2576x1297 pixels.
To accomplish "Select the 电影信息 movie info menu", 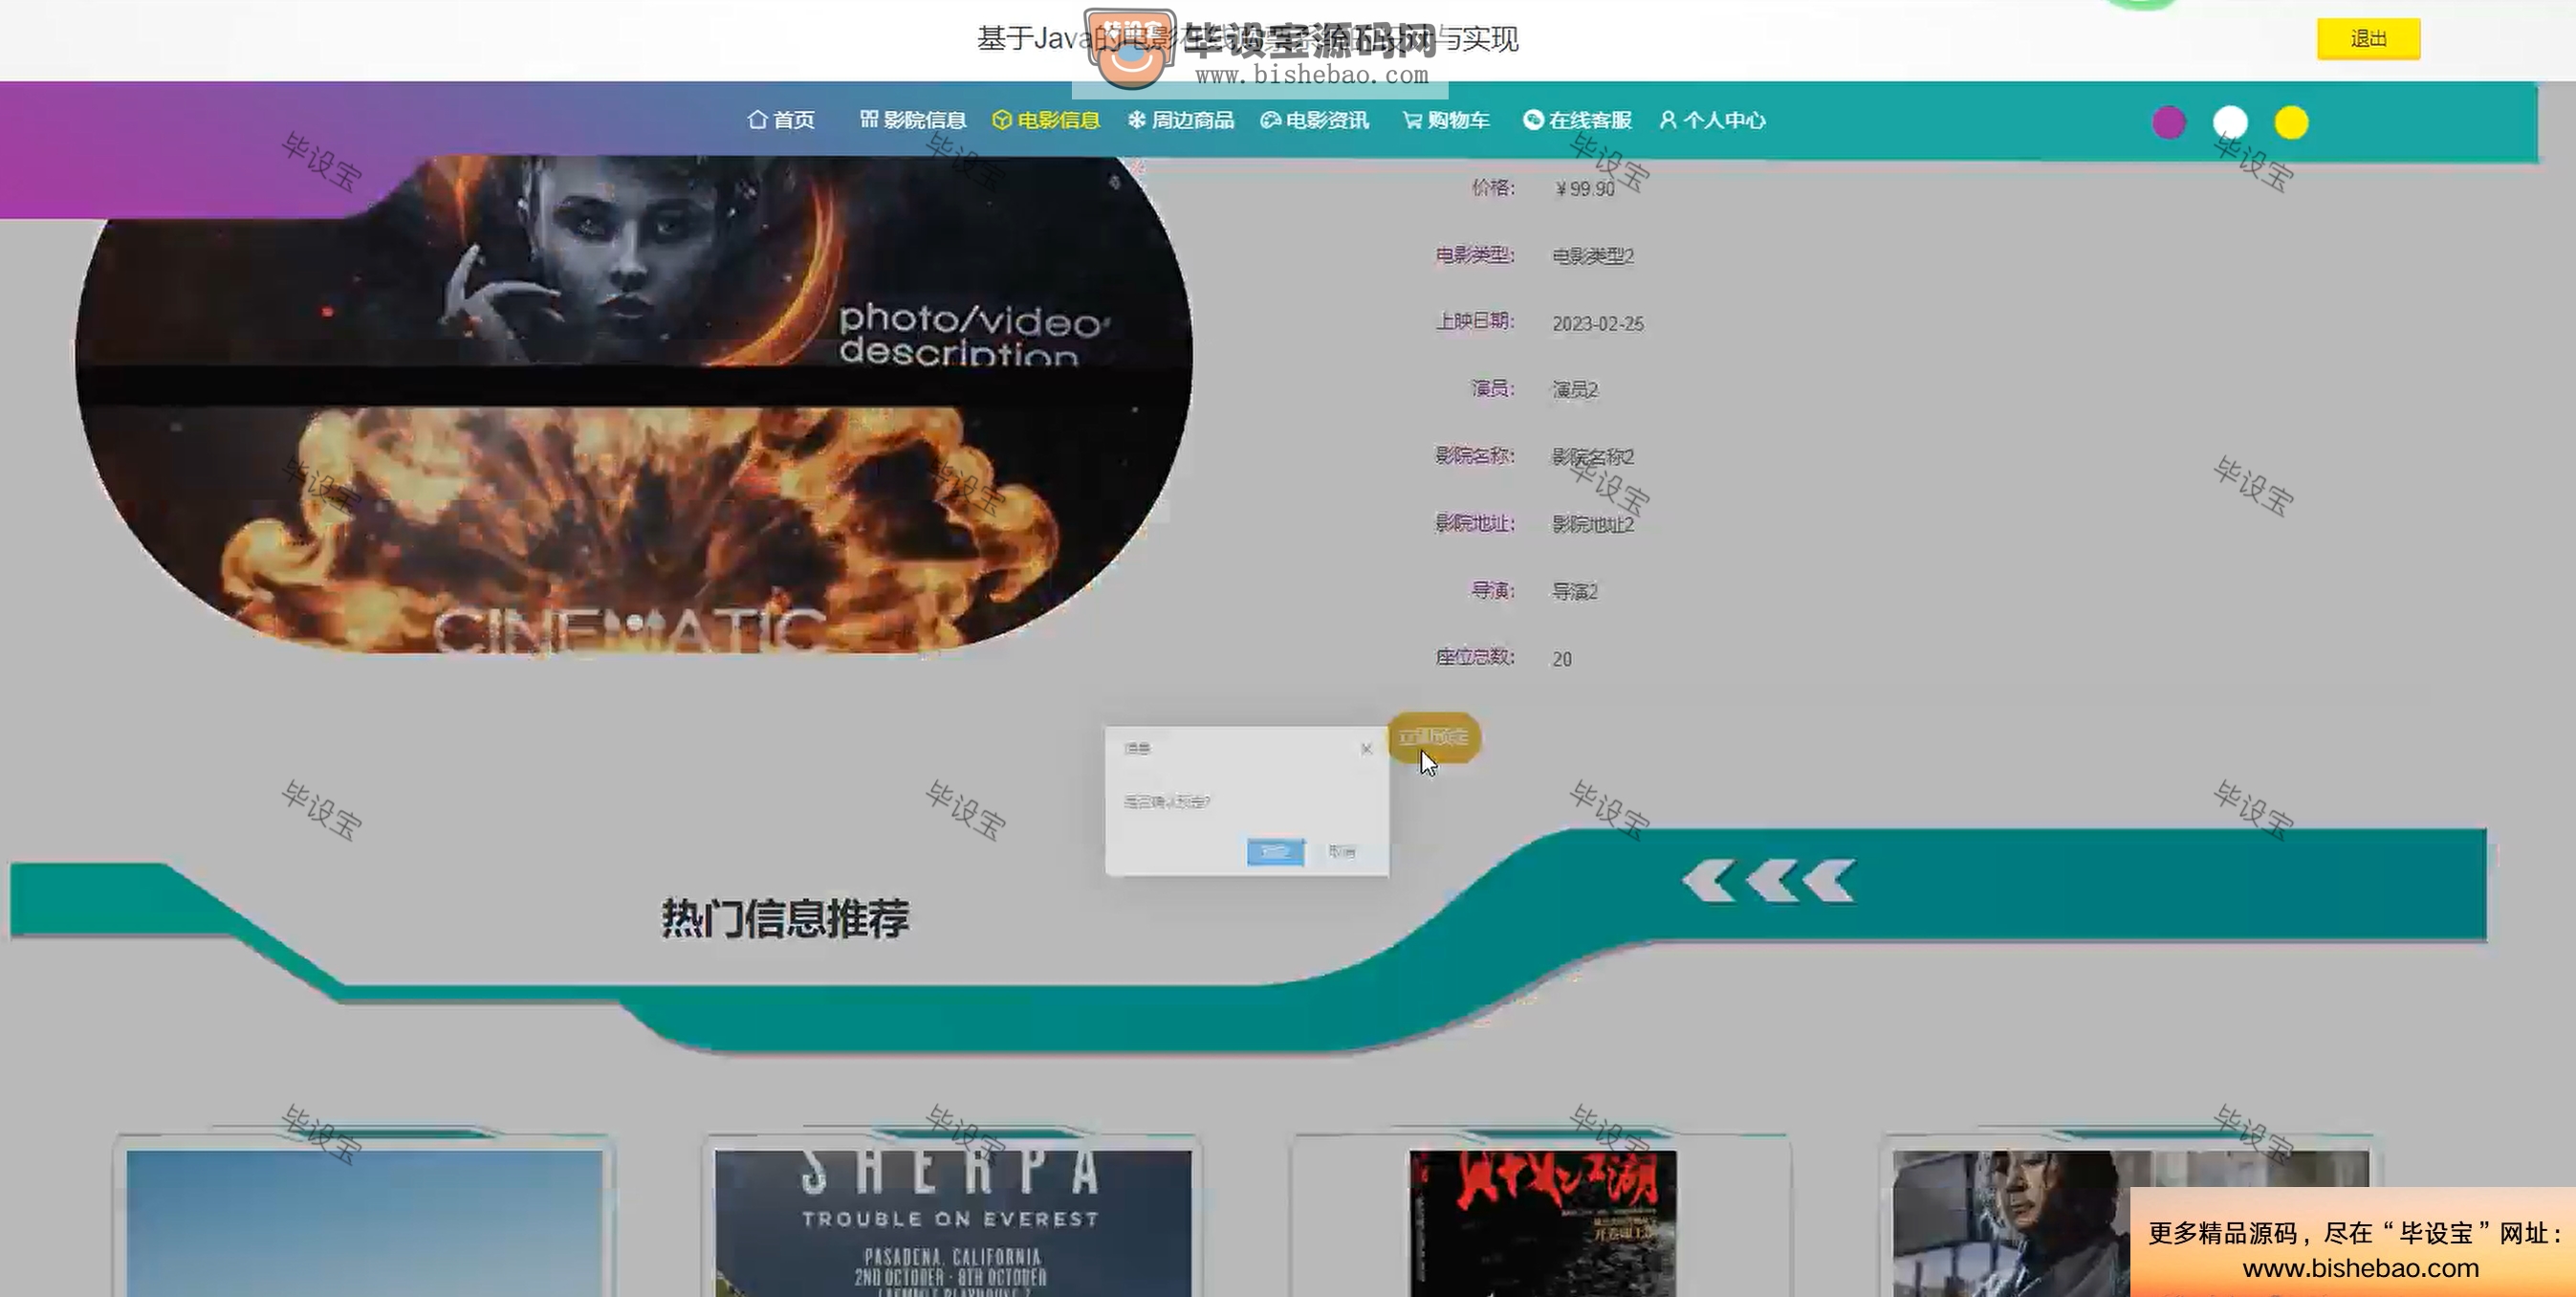I will tap(1046, 120).
